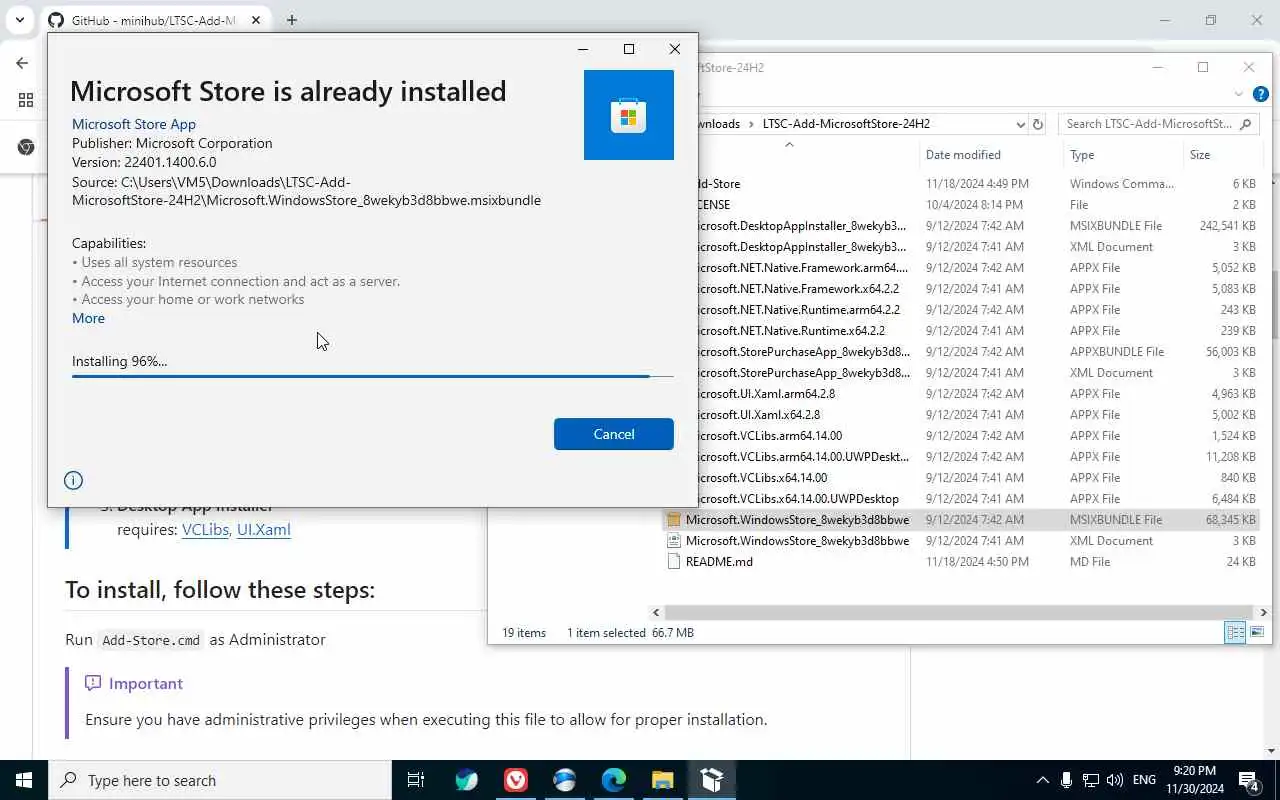Viewport: 1280px width, 800px height.
Task: Sort files by Type column
Action: coord(1124,155)
